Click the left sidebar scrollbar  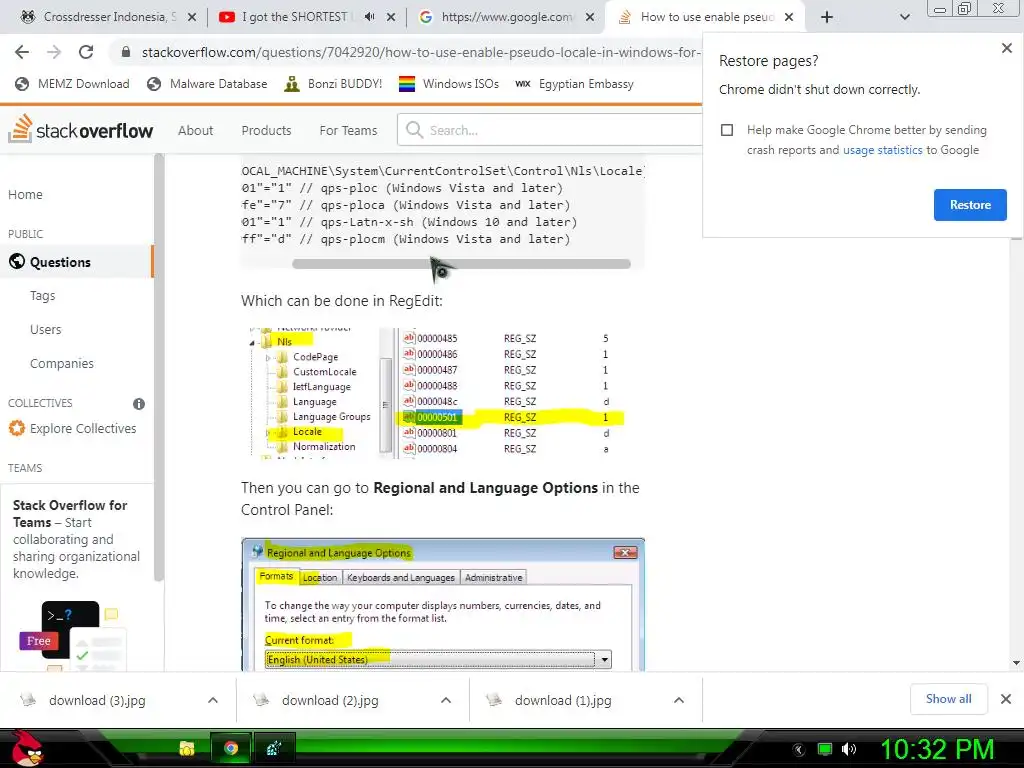159,368
